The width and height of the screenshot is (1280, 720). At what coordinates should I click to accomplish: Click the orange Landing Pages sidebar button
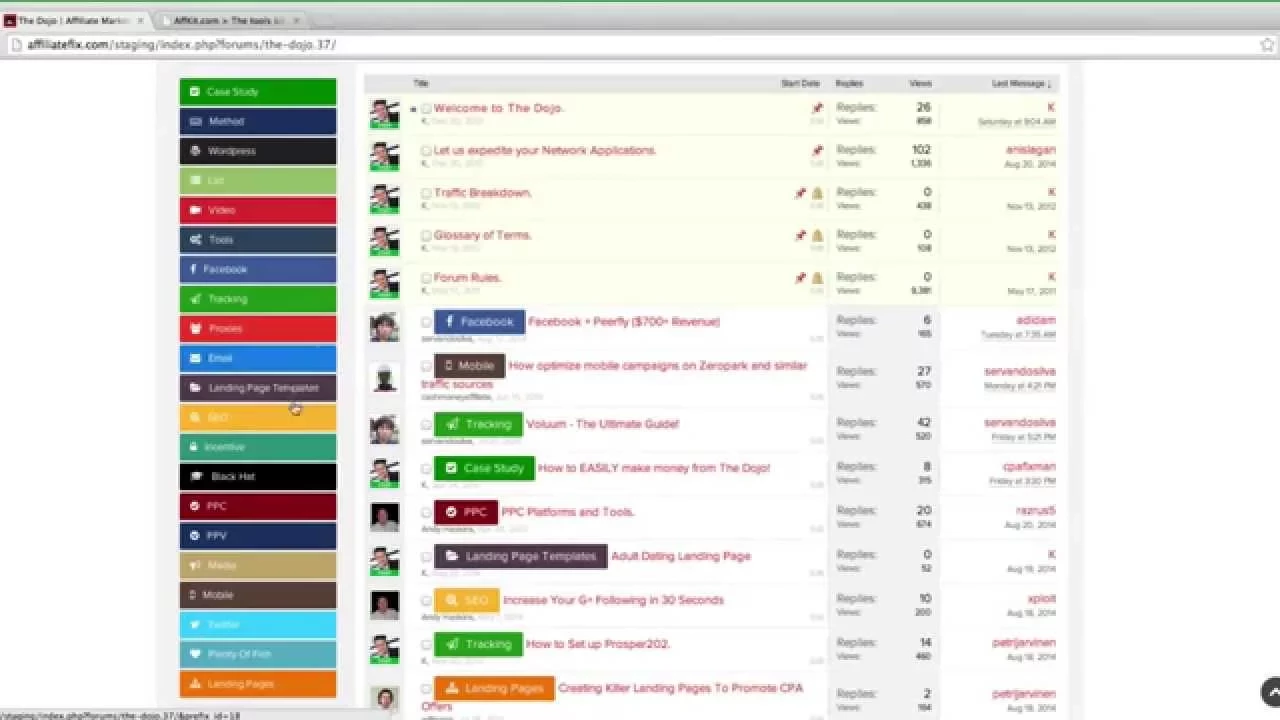258,684
